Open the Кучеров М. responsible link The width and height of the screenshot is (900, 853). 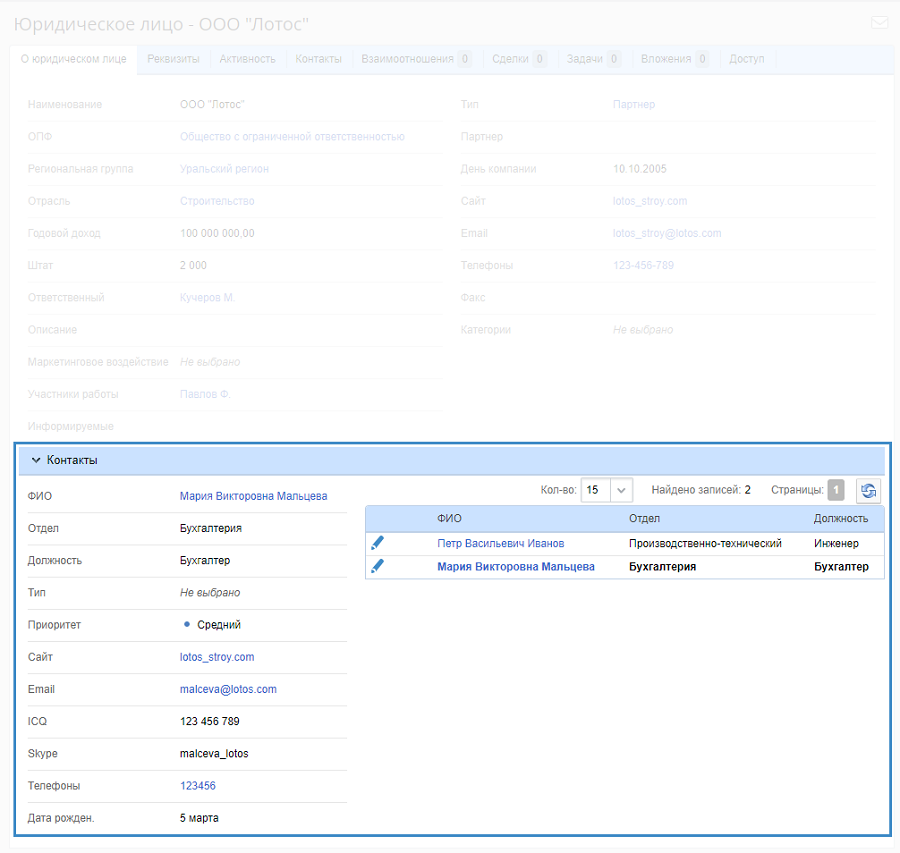click(x=207, y=297)
